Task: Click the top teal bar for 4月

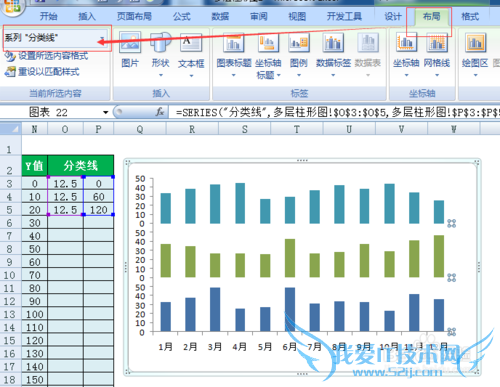Action: pos(240,203)
